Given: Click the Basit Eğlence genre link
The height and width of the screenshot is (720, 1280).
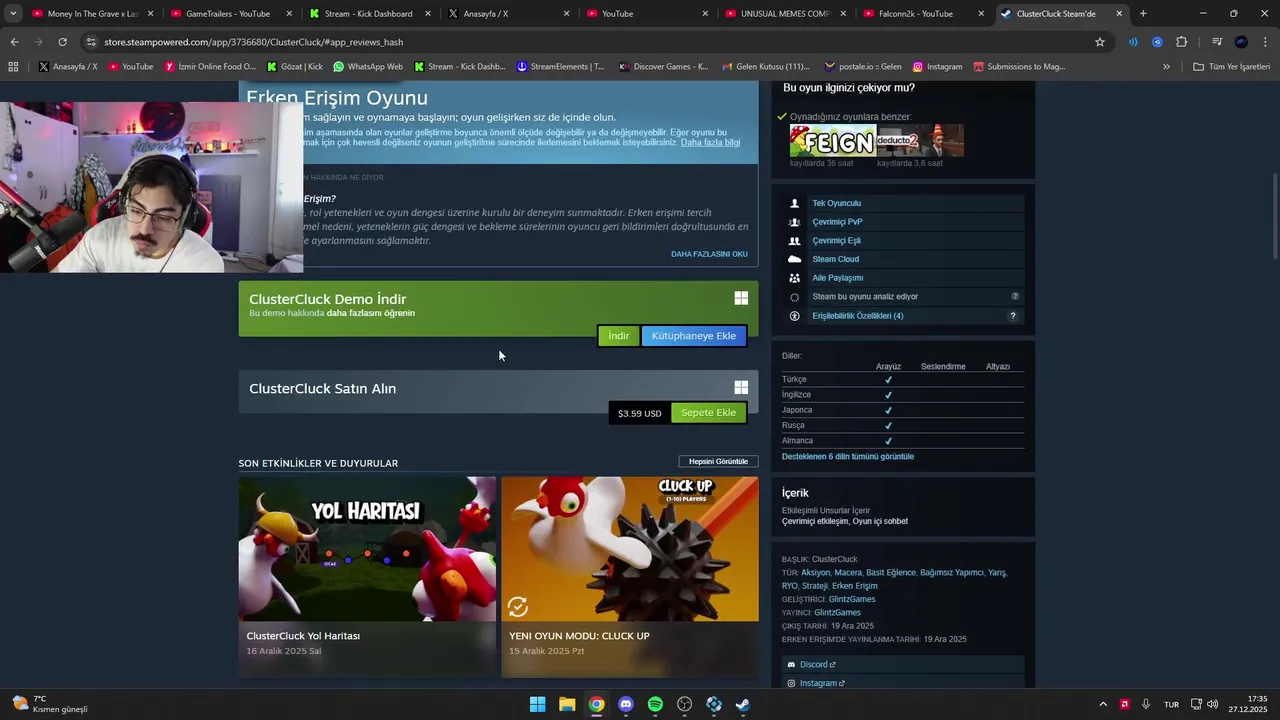Looking at the screenshot, I should (x=891, y=573).
